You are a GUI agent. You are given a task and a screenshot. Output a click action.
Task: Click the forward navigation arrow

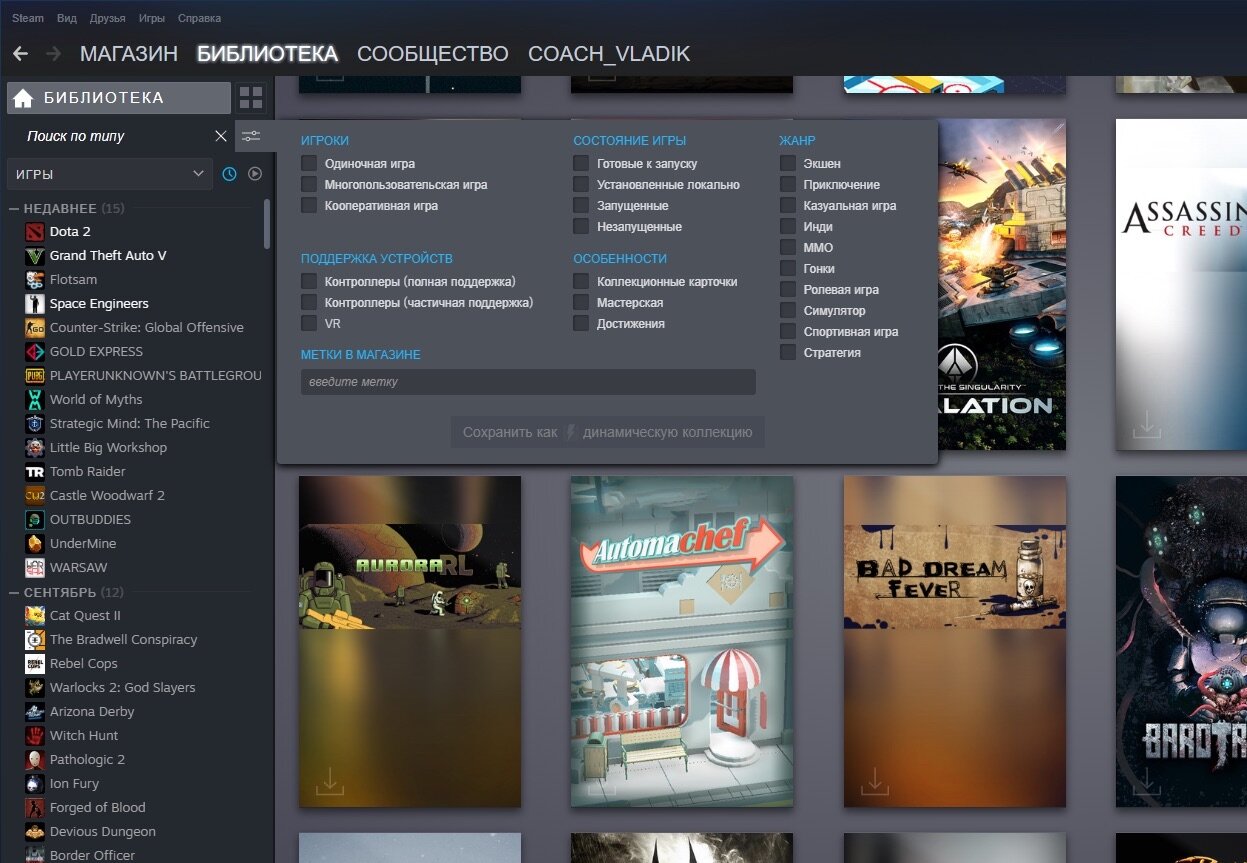click(53, 53)
